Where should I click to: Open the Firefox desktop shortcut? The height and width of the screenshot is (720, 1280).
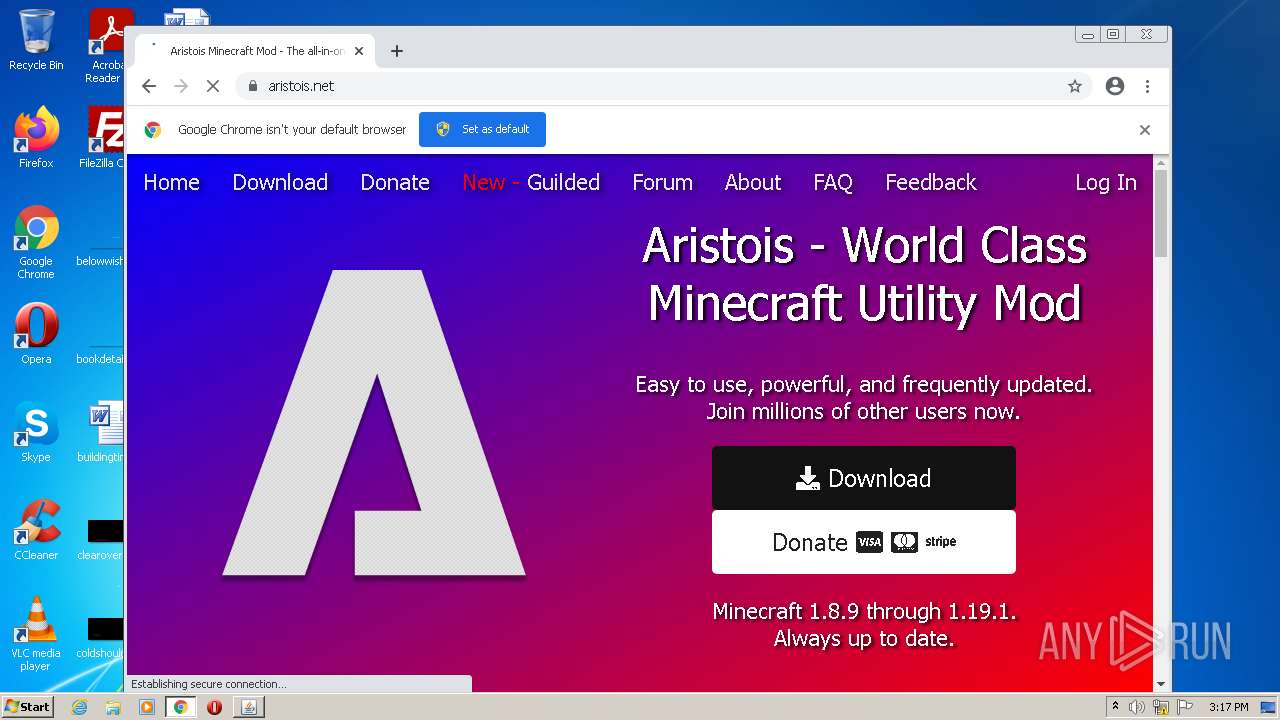[36, 137]
